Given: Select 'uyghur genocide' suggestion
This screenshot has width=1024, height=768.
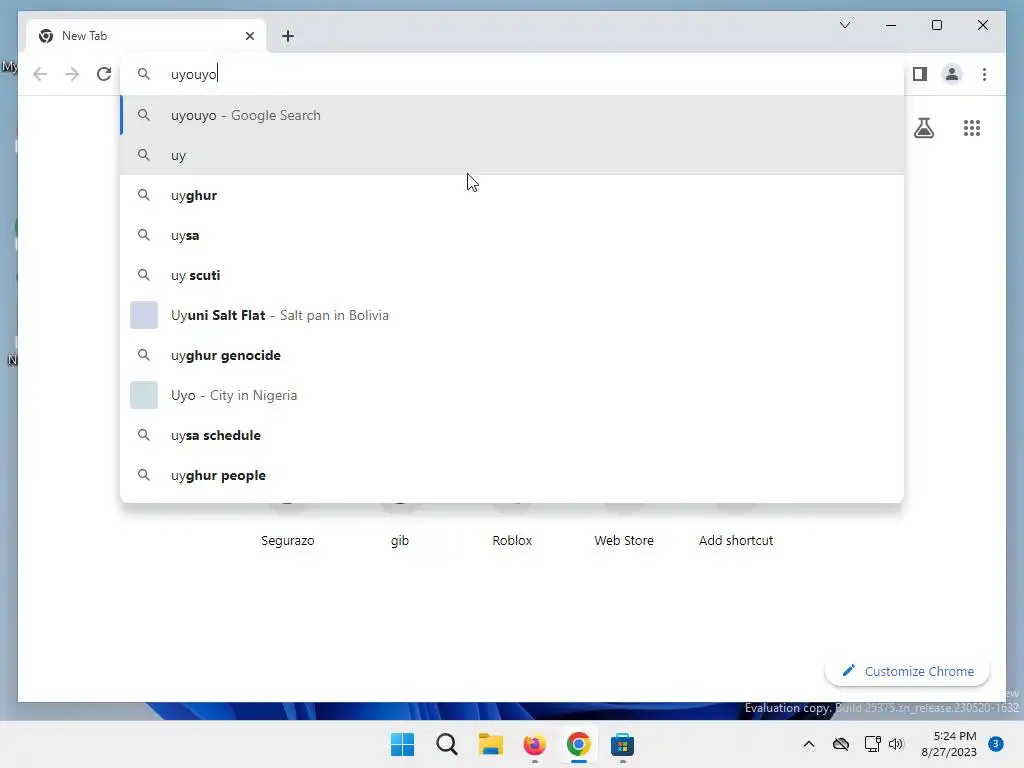Looking at the screenshot, I should [x=512, y=355].
